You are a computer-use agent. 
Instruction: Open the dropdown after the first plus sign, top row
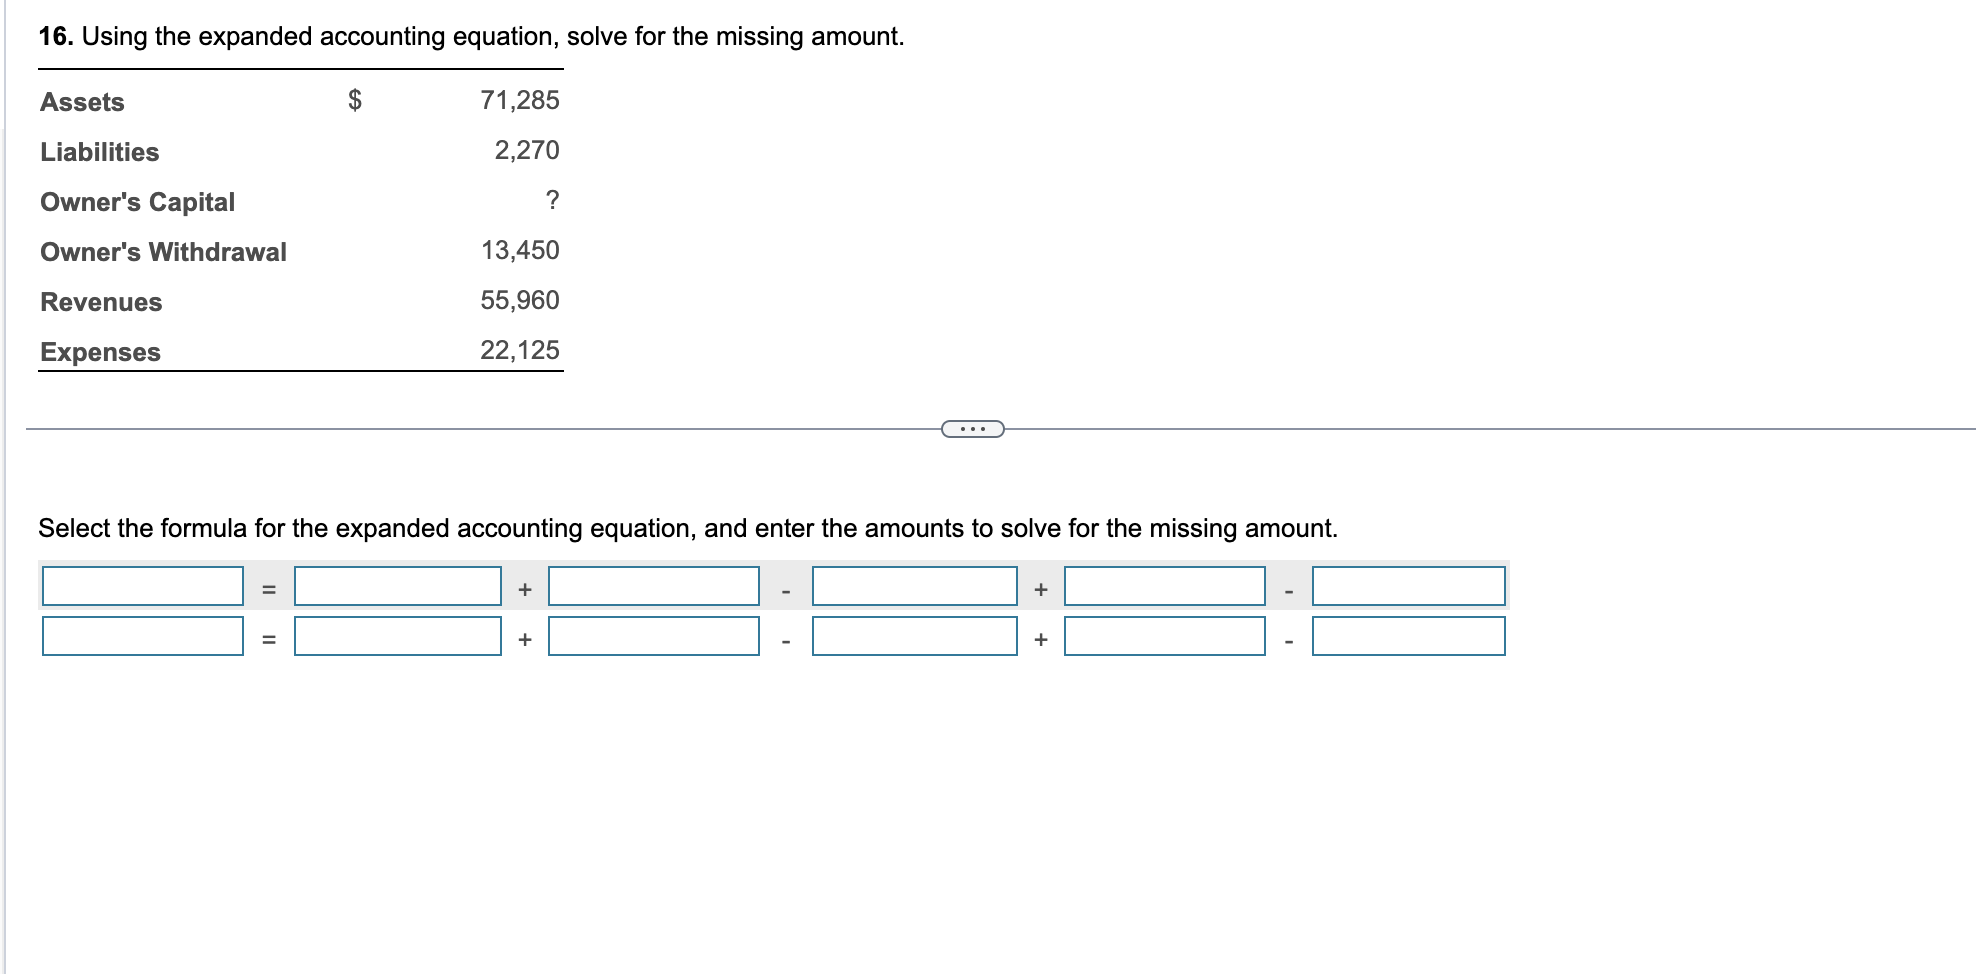[x=651, y=588]
